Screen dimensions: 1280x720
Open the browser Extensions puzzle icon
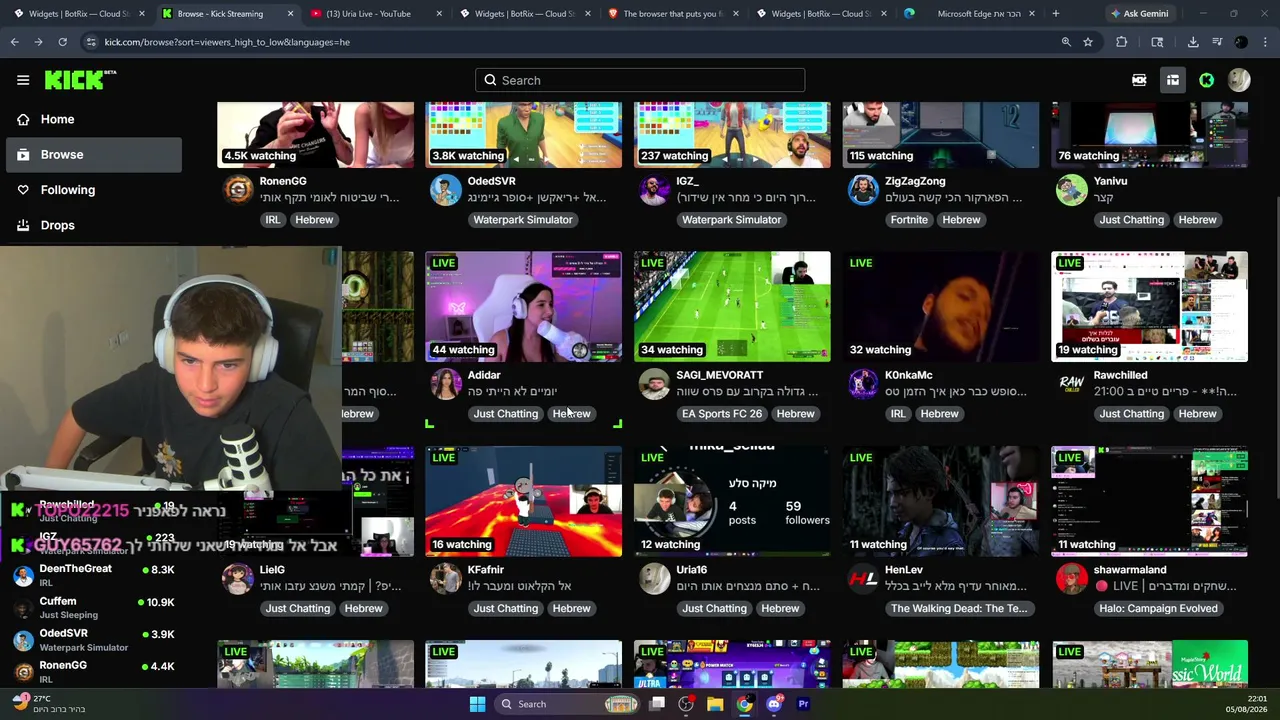pos(1121,42)
